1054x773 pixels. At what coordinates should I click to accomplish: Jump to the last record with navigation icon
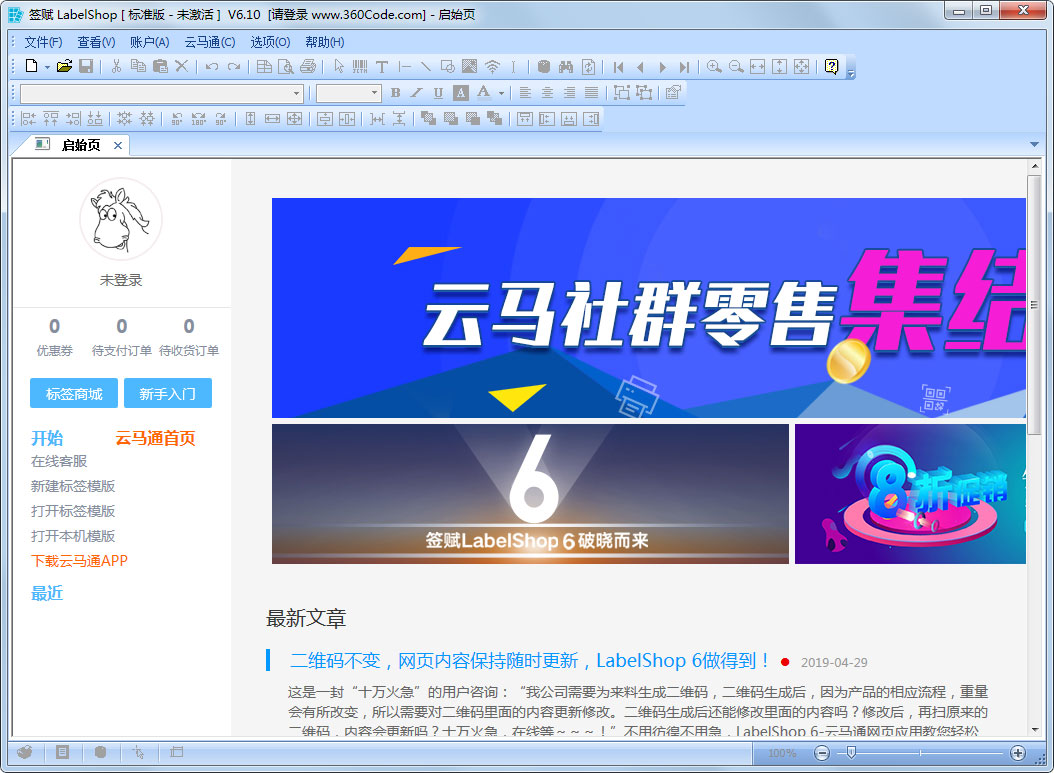pos(685,68)
